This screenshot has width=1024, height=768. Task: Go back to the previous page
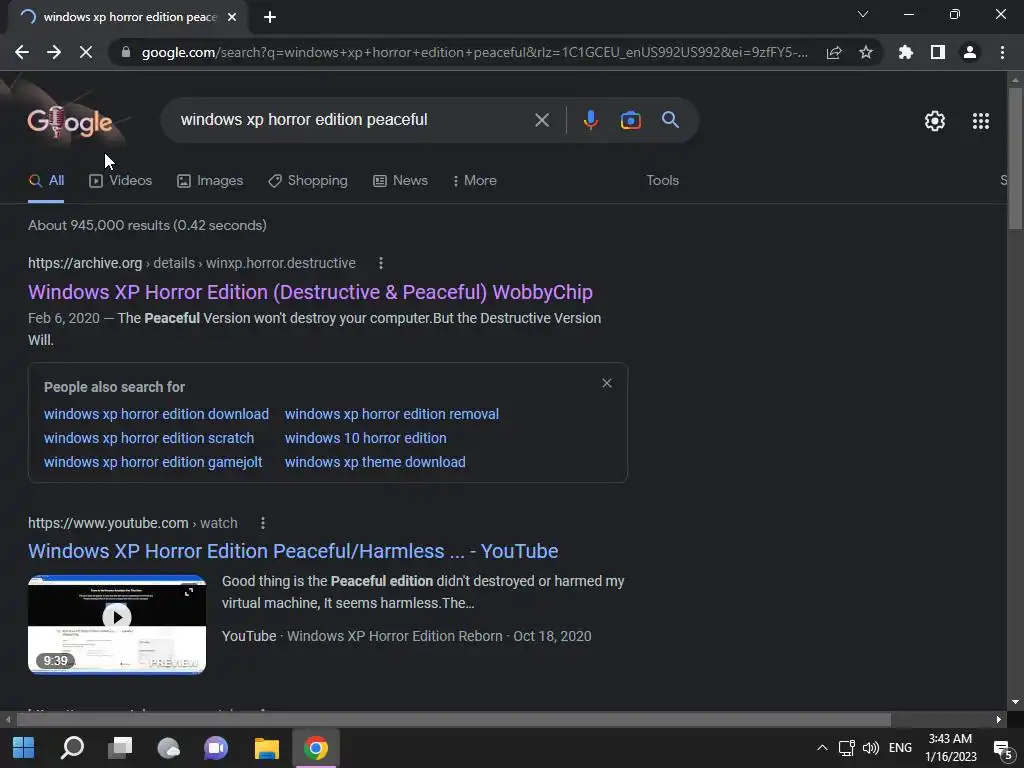(22, 52)
